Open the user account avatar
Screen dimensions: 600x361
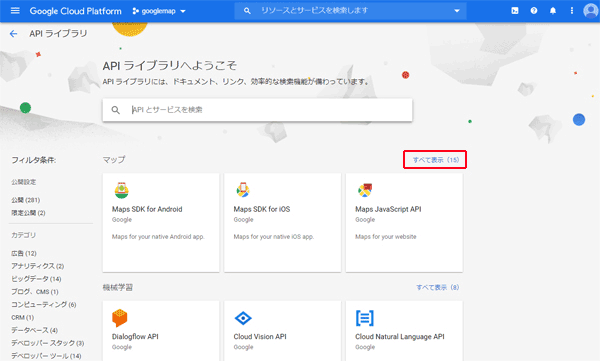[x=591, y=11]
